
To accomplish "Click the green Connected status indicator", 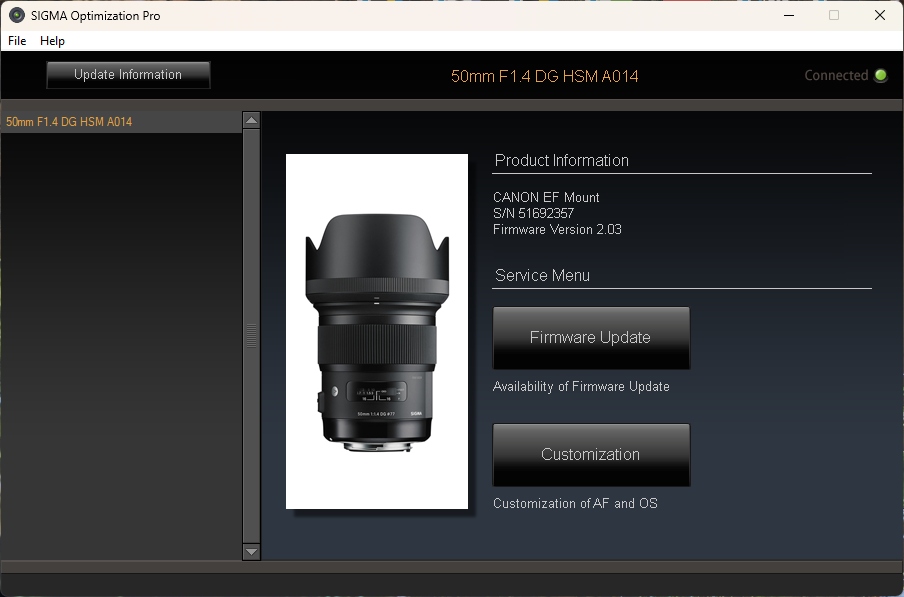I will [883, 75].
